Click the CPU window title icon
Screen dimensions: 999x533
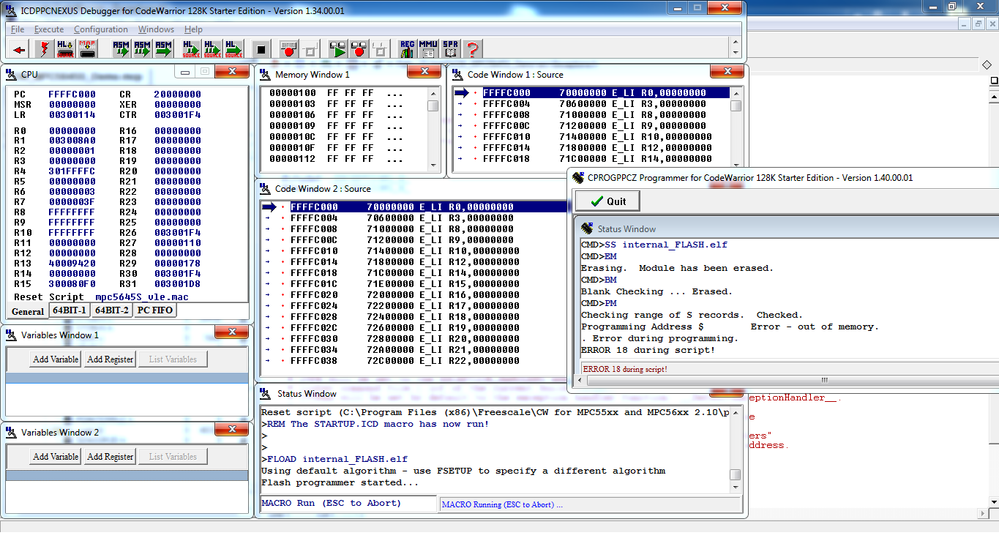click(11, 75)
